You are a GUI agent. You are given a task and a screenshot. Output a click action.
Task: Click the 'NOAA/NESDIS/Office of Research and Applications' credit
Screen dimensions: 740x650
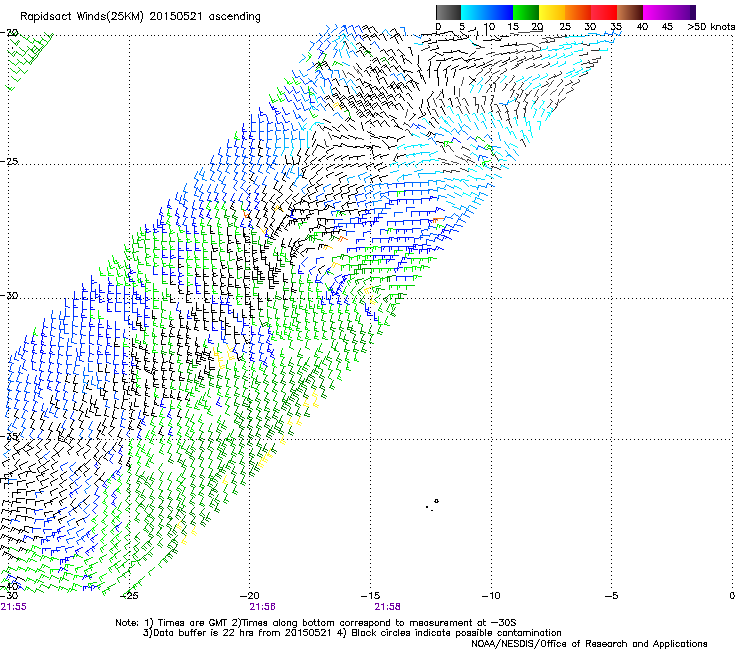pyautogui.click(x=589, y=644)
